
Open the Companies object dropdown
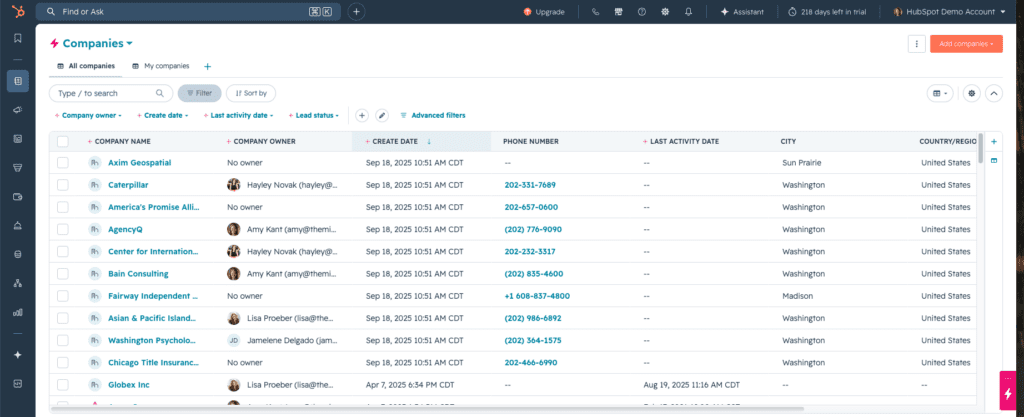tap(97, 43)
